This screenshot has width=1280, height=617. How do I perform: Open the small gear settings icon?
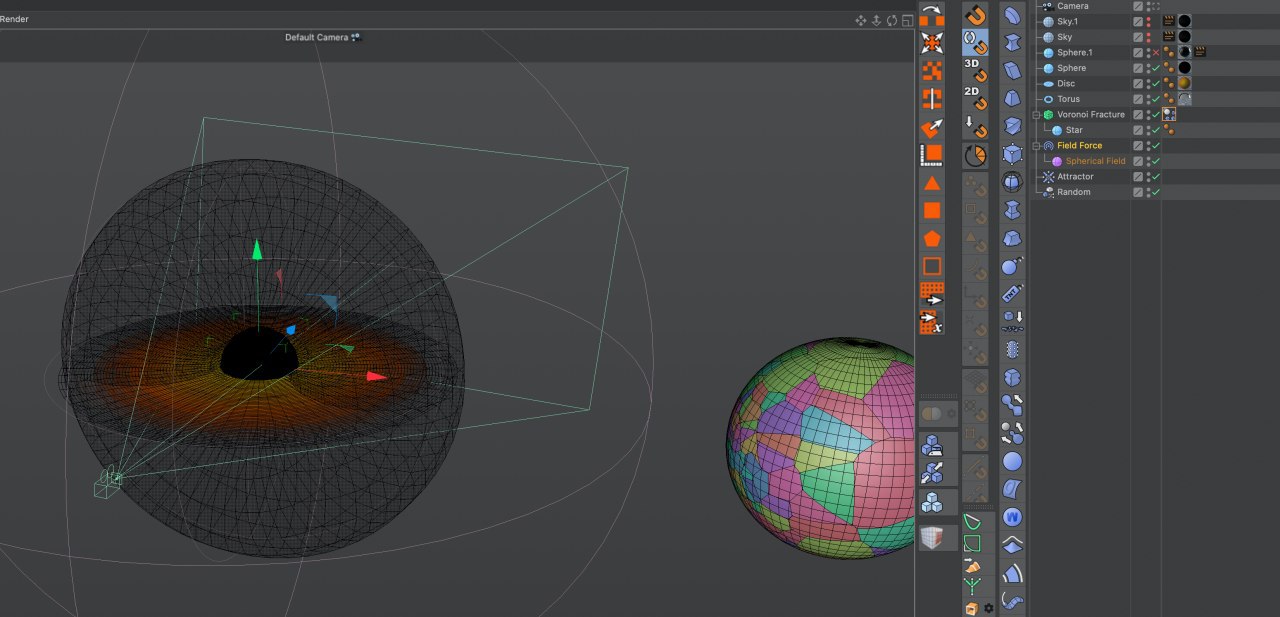click(989, 607)
